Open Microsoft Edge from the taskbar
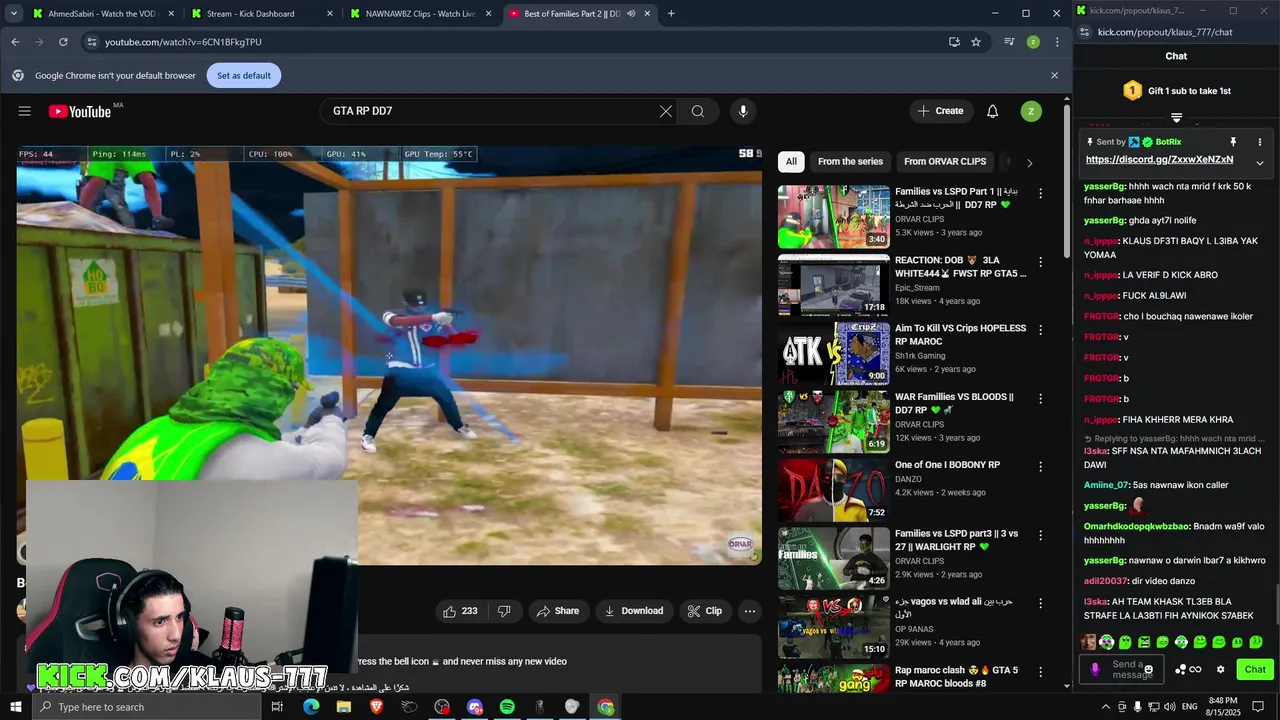 click(311, 707)
